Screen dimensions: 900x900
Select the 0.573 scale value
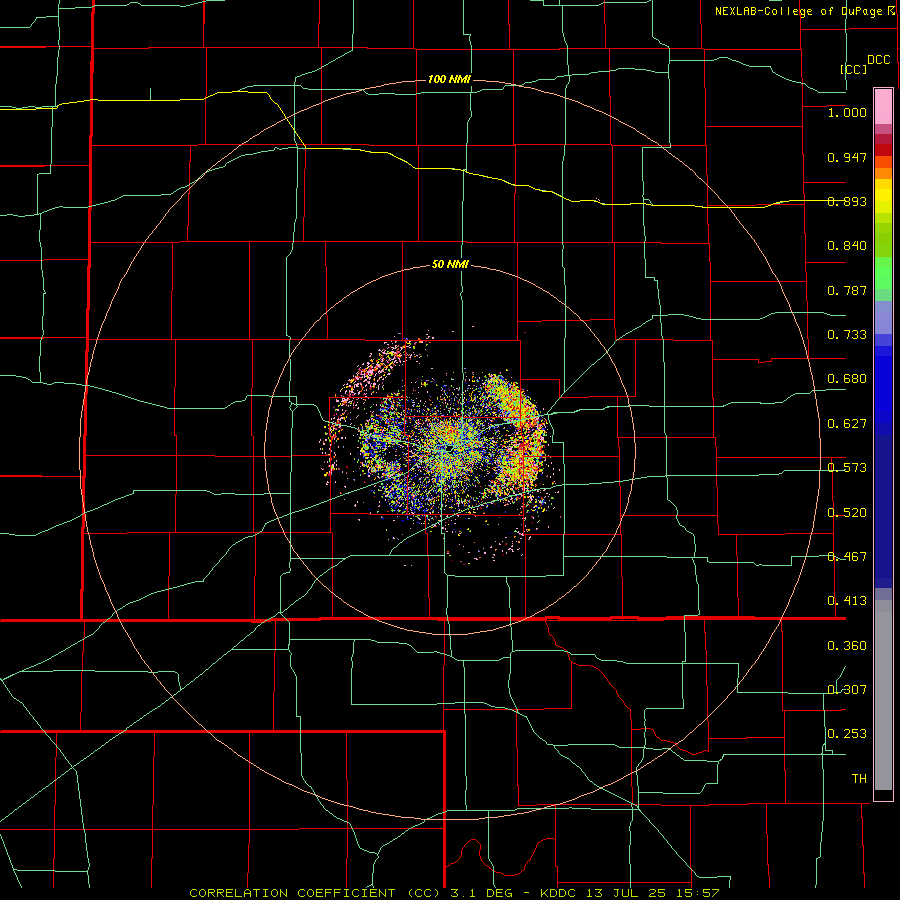[847, 468]
